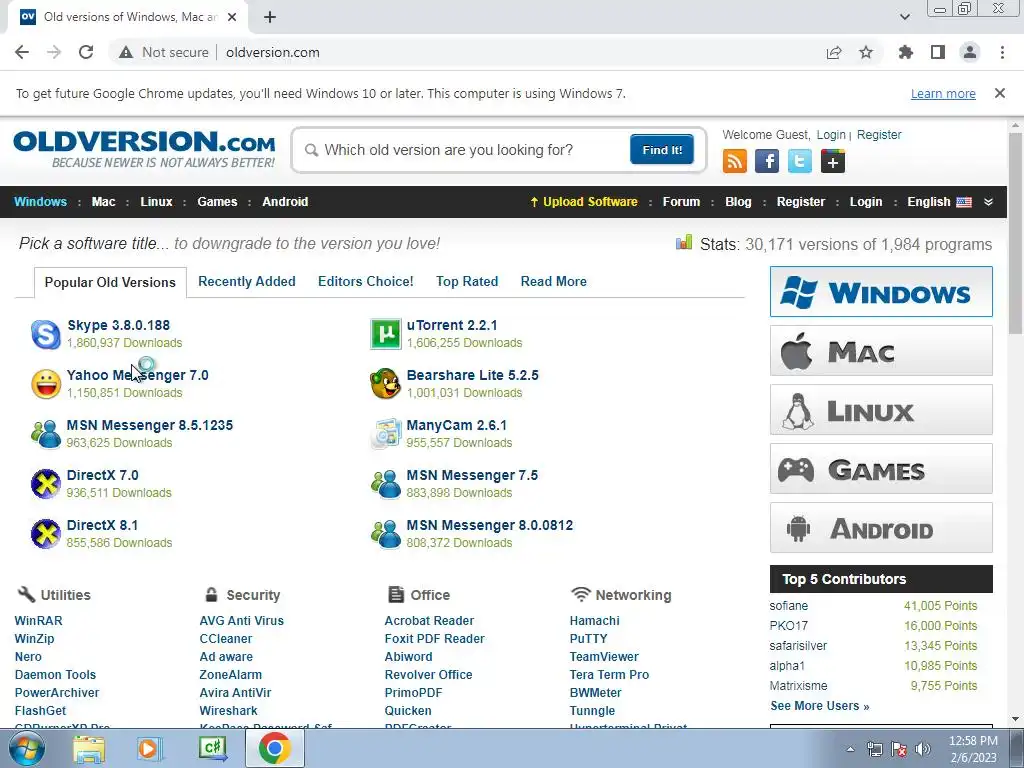Open the WinRAR link under Utilities
Viewport: 1024px width, 768px height.
click(39, 620)
